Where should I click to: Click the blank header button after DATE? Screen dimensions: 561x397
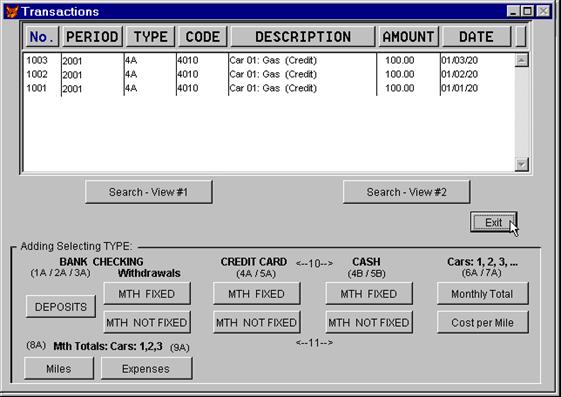[521, 37]
